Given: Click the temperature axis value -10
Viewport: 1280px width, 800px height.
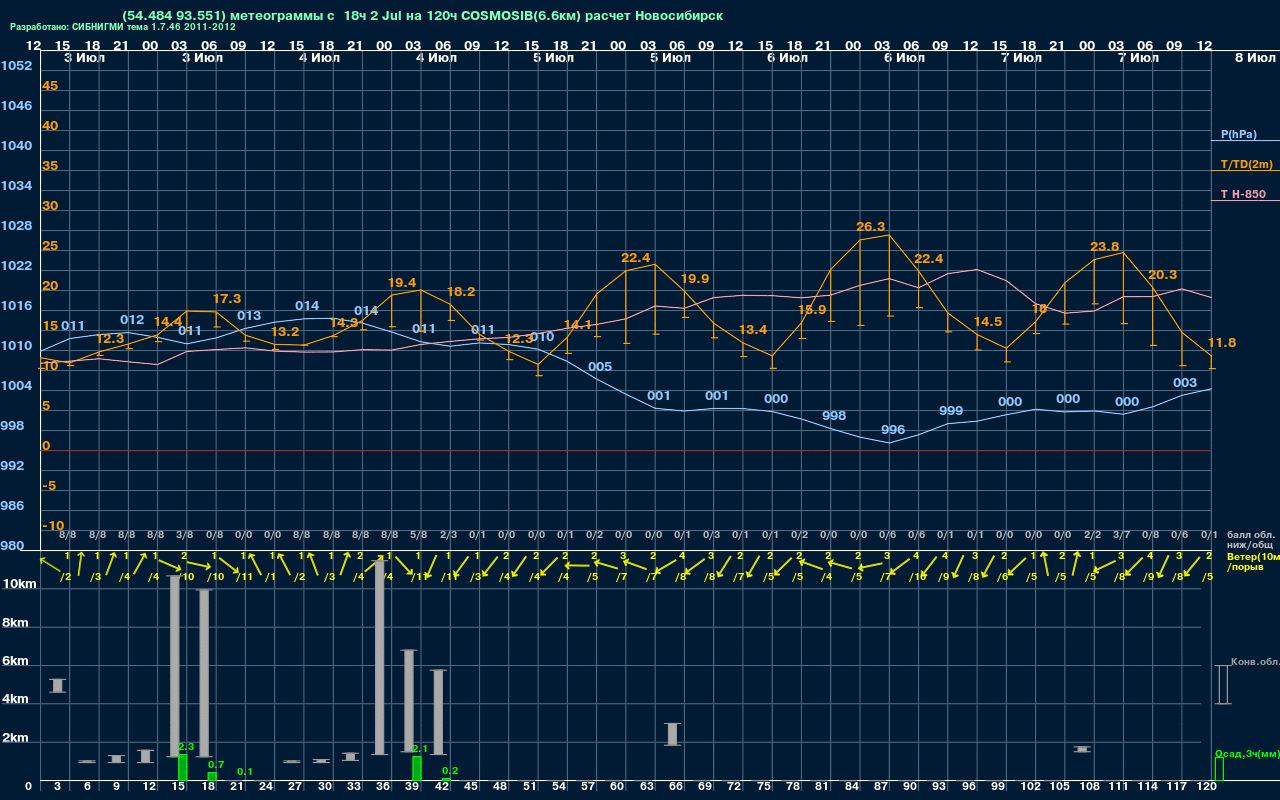Looking at the screenshot, I should (53, 526).
